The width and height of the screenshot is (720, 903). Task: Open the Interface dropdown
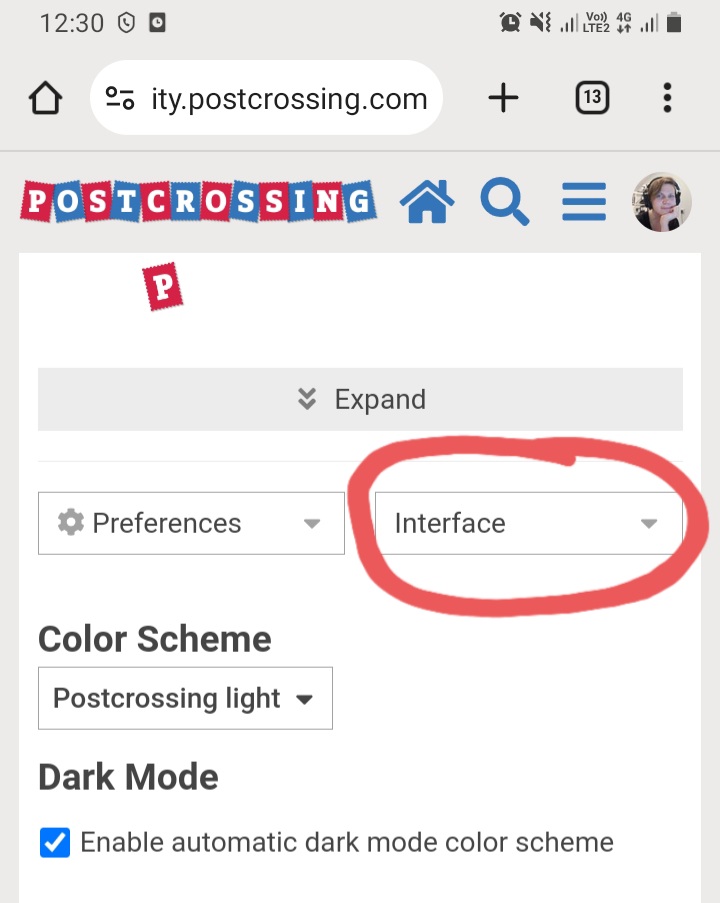[529, 523]
